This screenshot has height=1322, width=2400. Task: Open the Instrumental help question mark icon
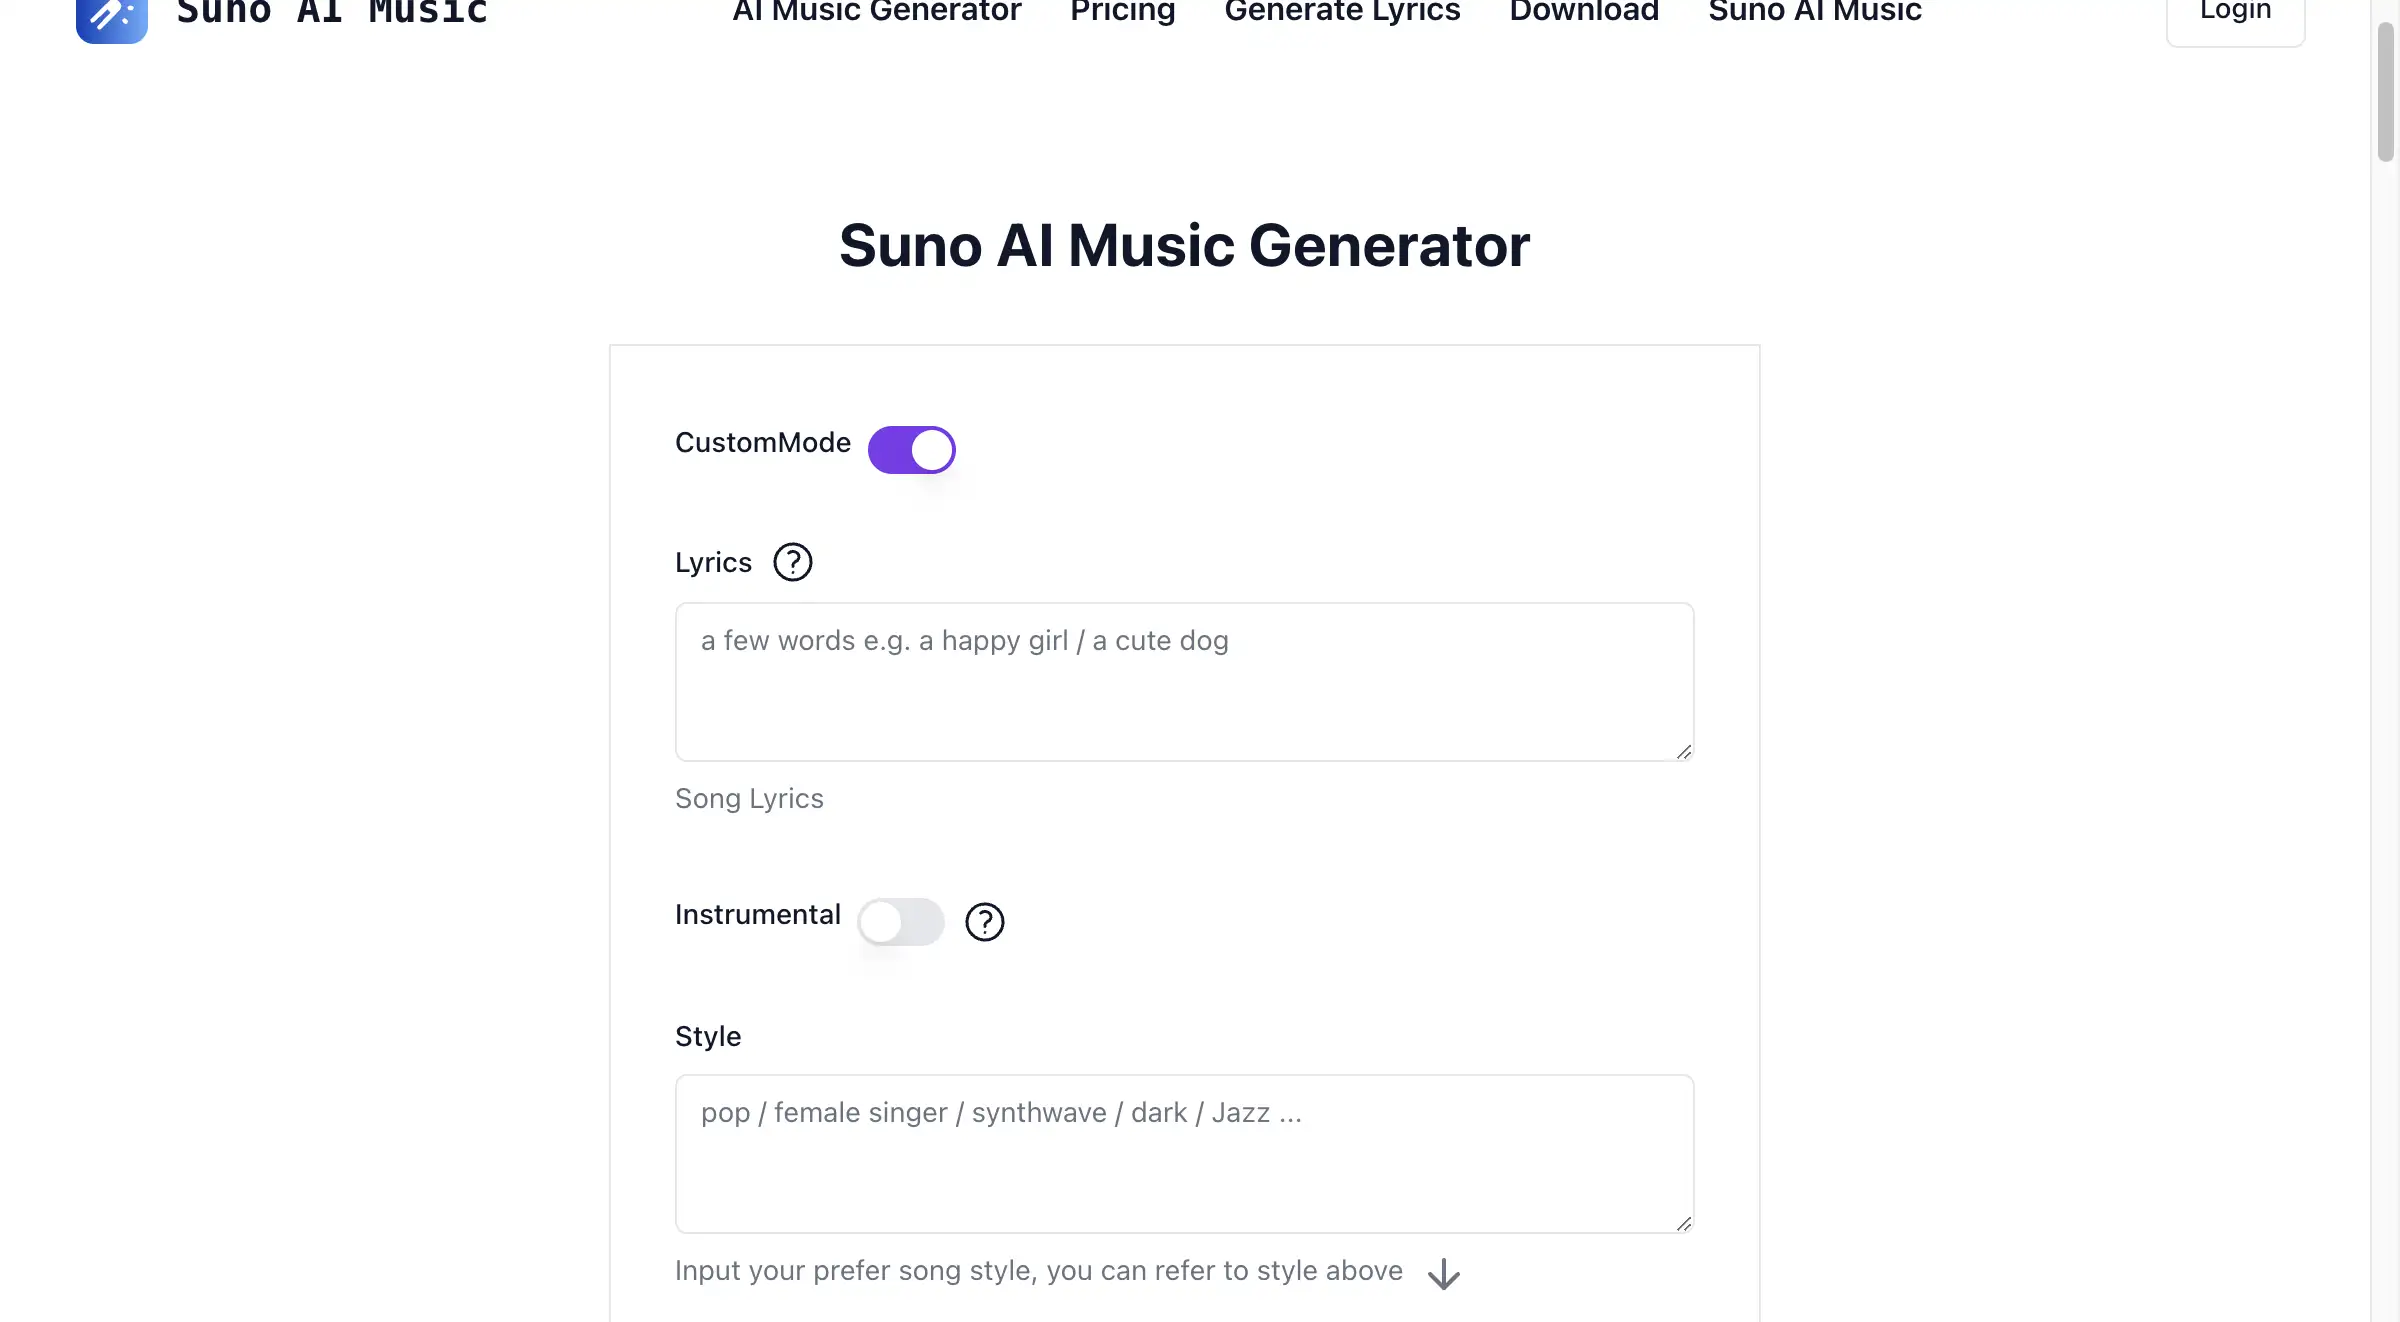click(x=984, y=921)
